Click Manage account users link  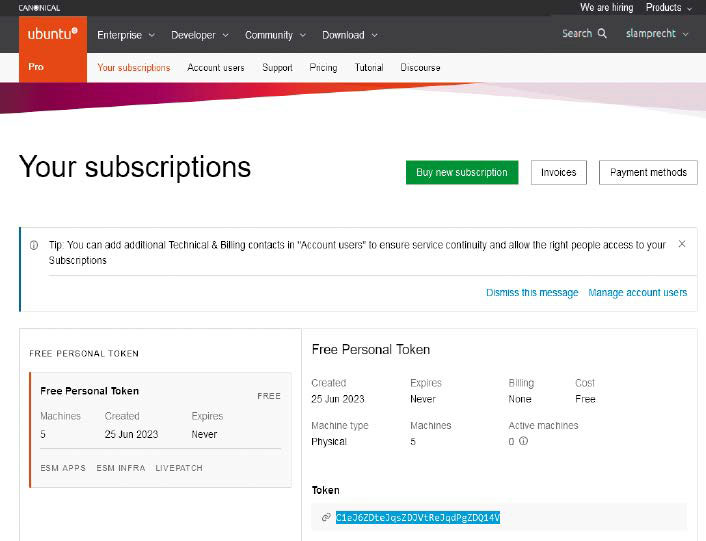click(x=638, y=293)
